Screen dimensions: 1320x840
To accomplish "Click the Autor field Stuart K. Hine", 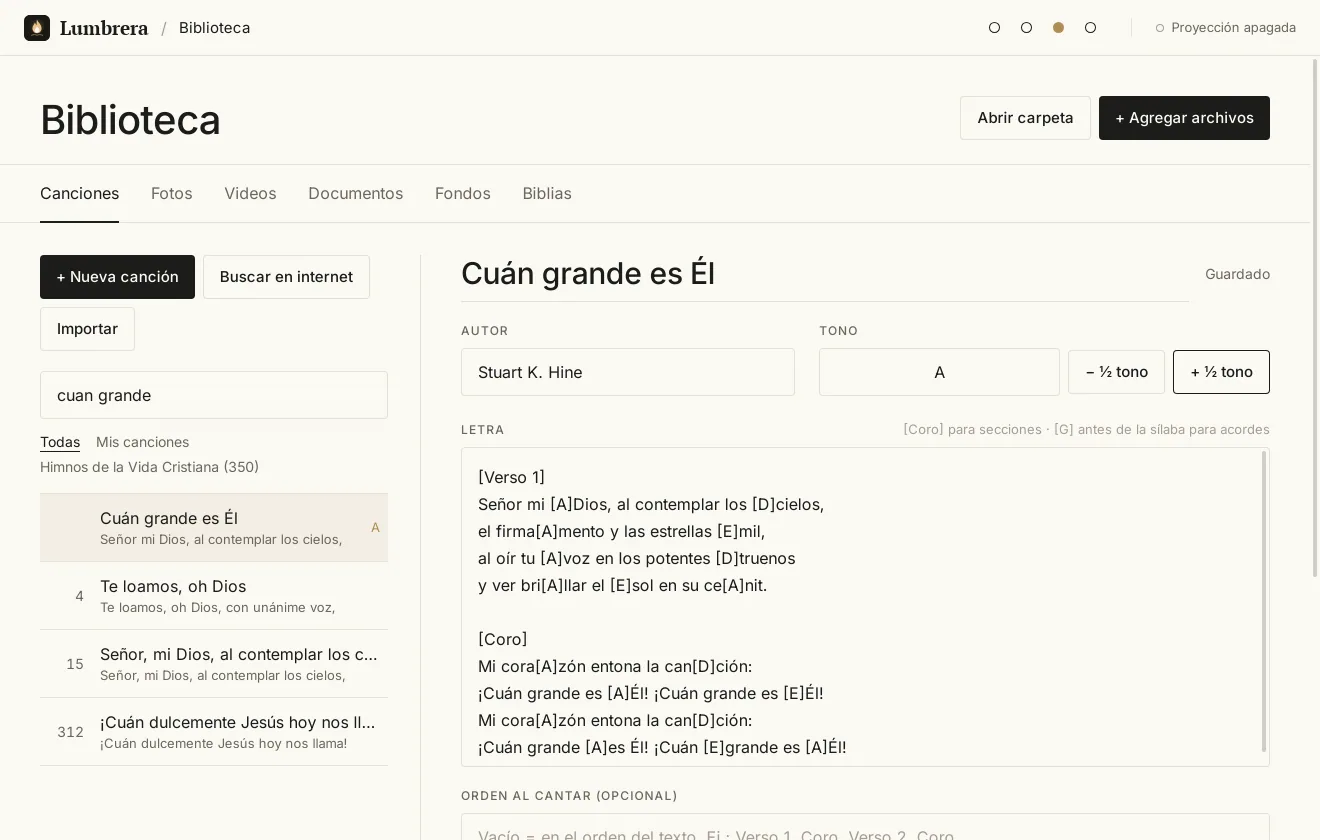I will (628, 372).
